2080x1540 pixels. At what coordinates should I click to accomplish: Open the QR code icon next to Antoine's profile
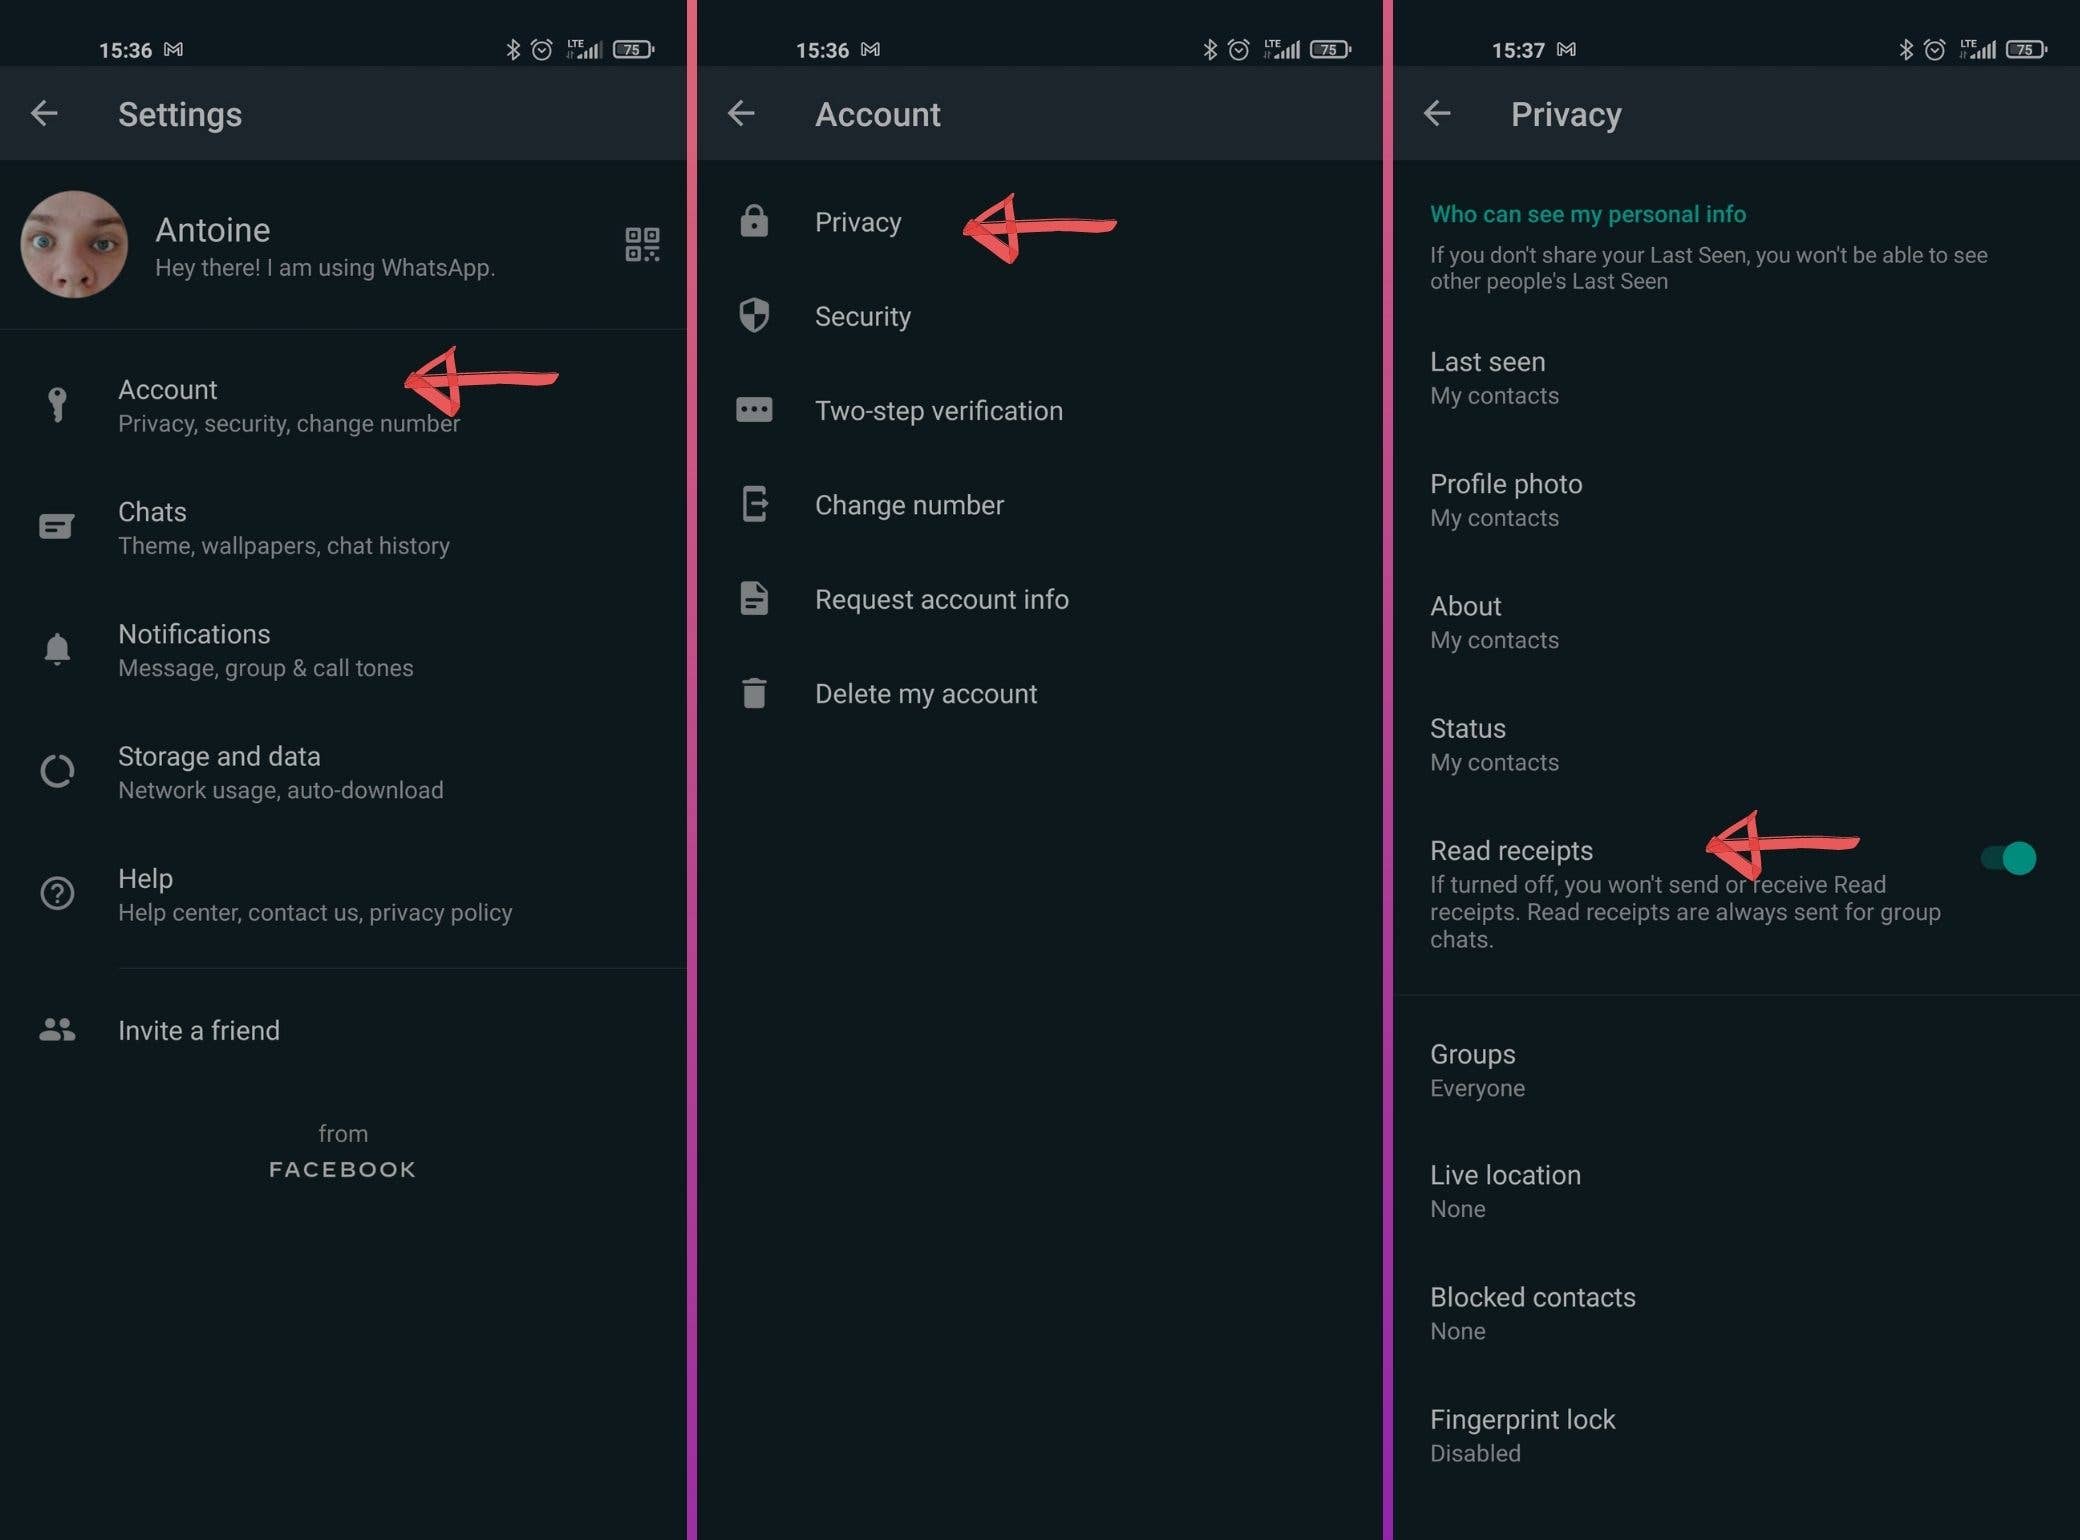pyautogui.click(x=643, y=245)
